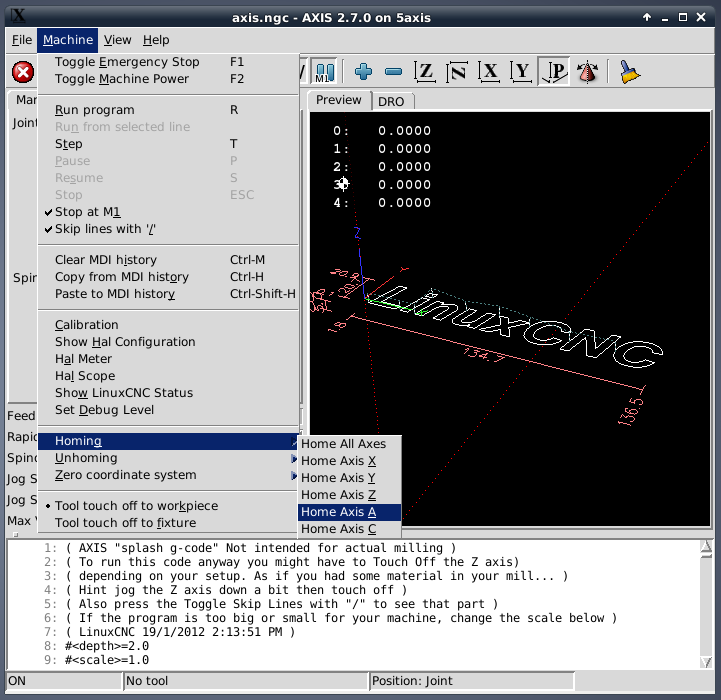Select Step in the Machine menu
Screen dimensions: 721x700
point(168,144)
